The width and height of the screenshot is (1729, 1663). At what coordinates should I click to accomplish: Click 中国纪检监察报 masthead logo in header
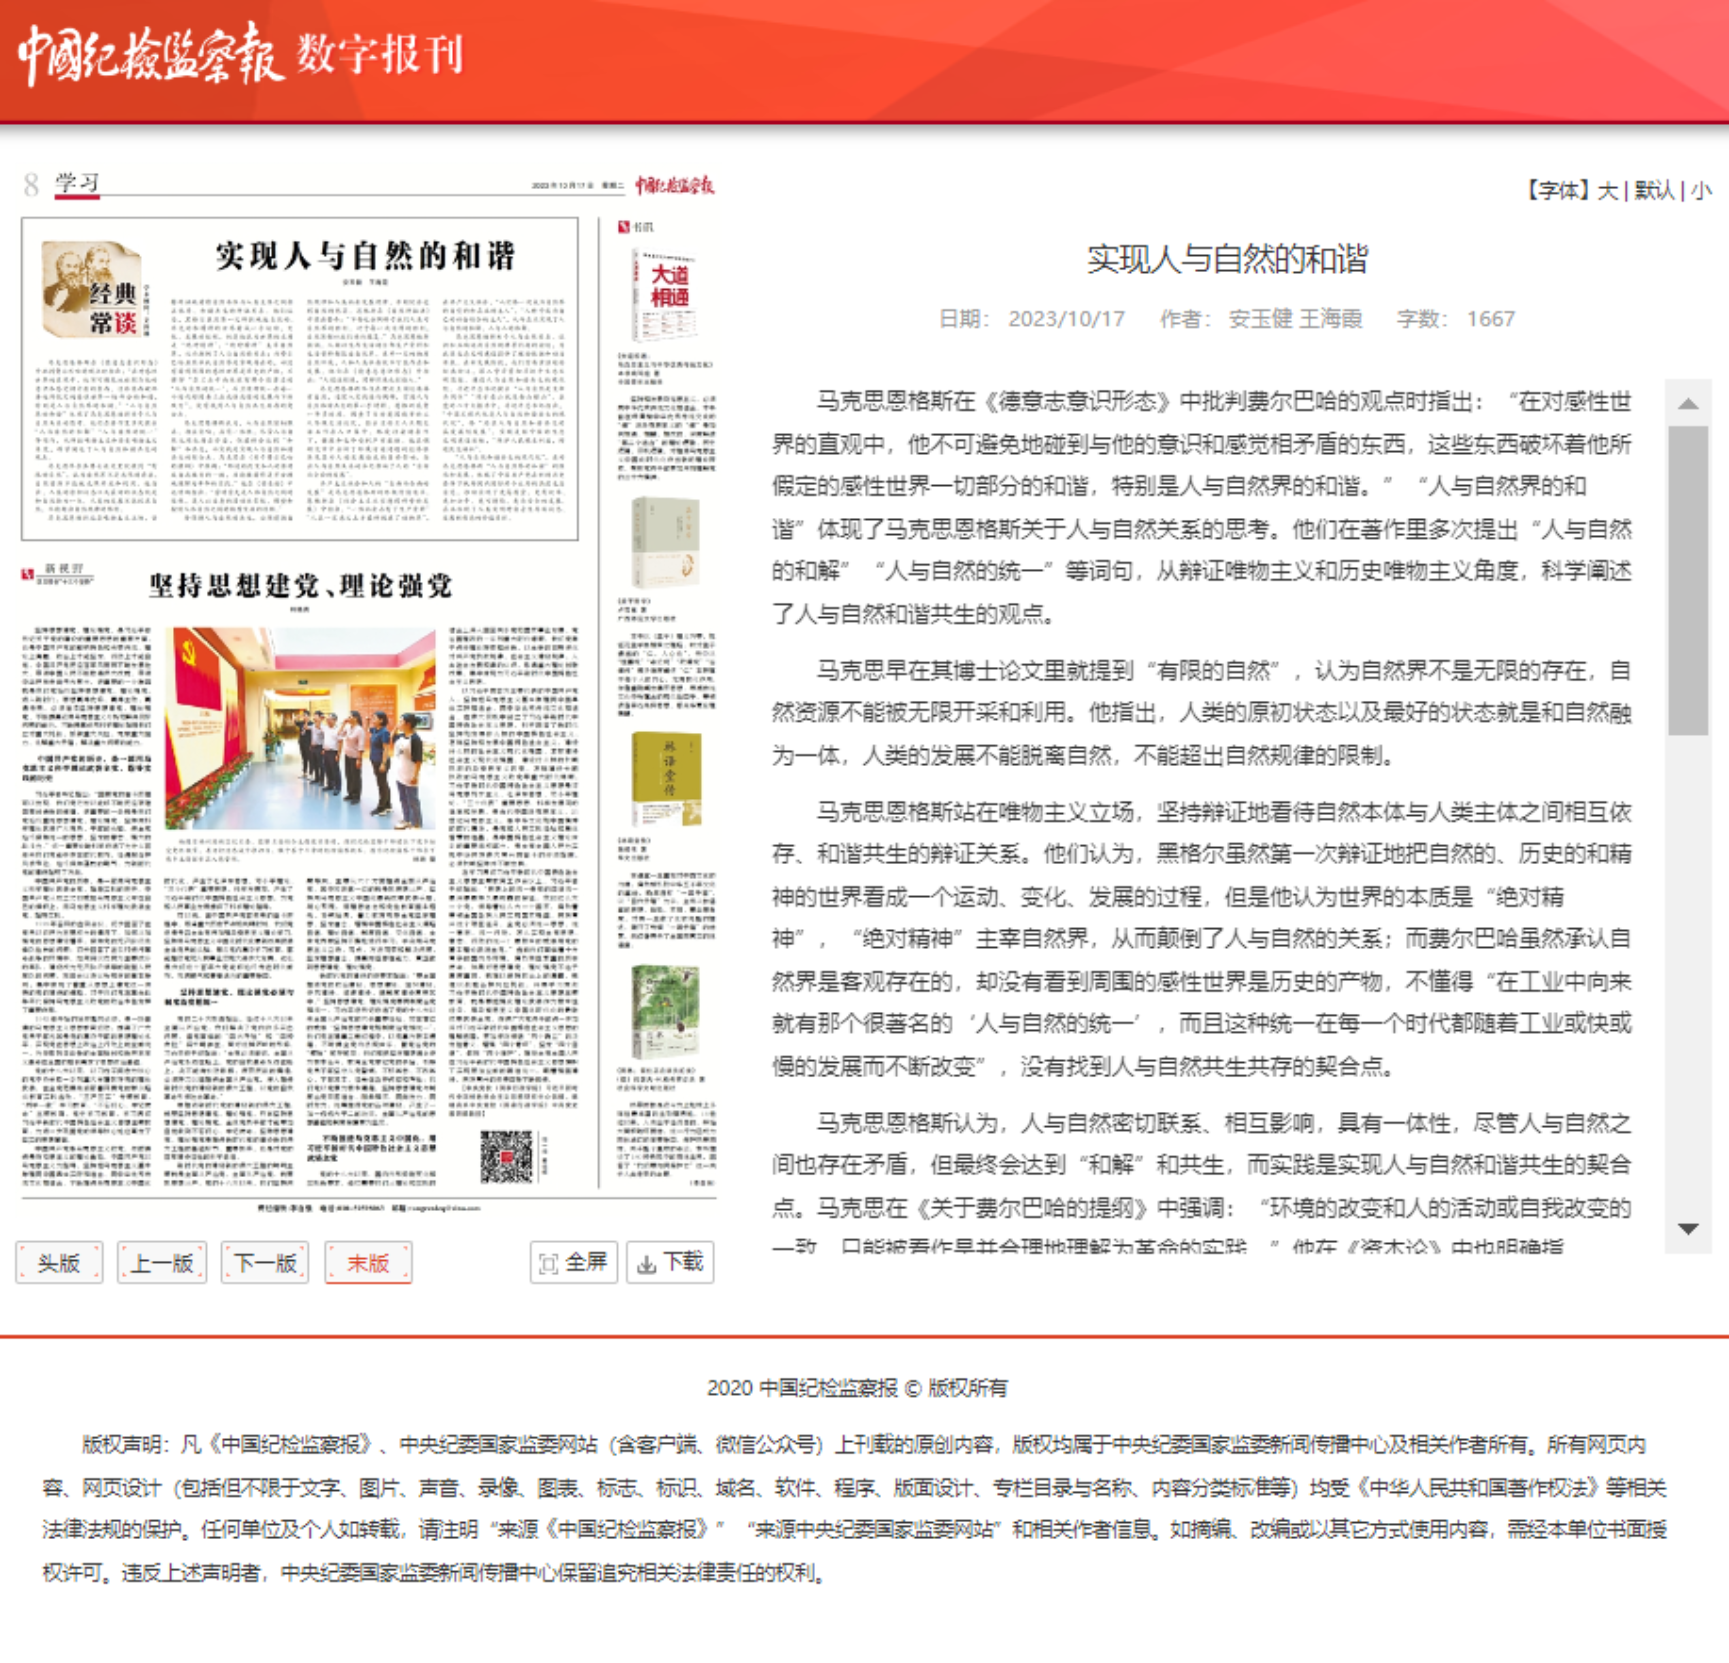150,53
